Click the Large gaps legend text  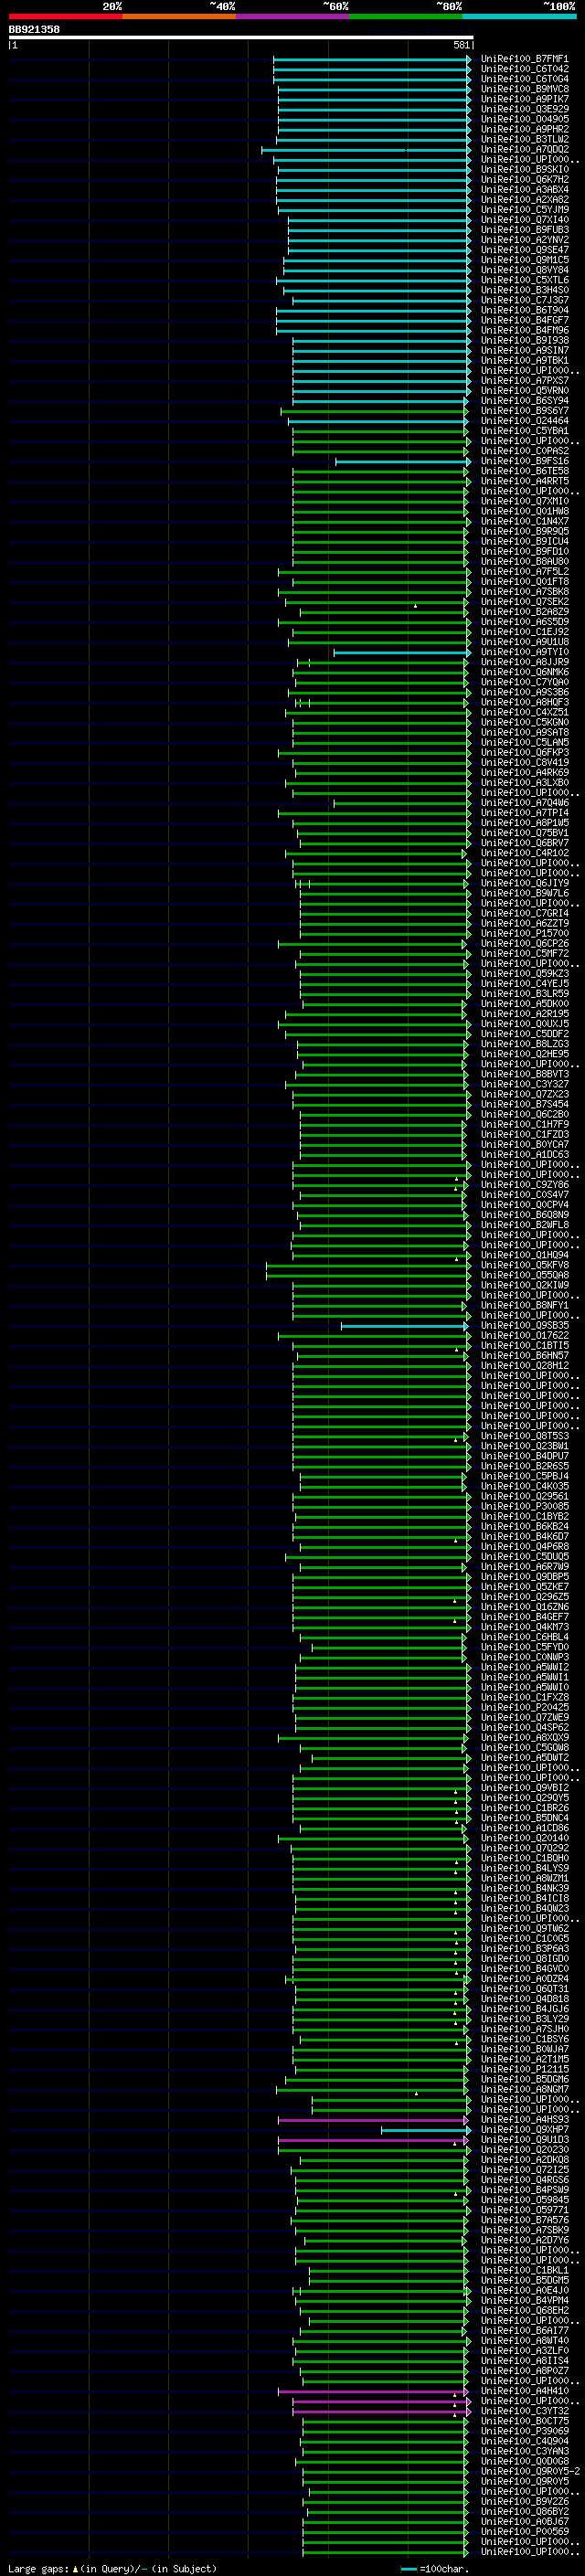coord(112,2568)
